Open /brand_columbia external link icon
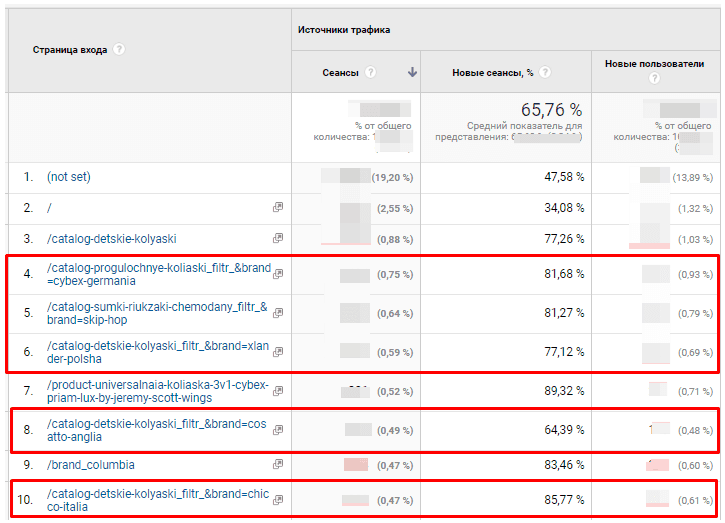Image resolution: width=725 pixels, height=523 pixels. coord(278,465)
